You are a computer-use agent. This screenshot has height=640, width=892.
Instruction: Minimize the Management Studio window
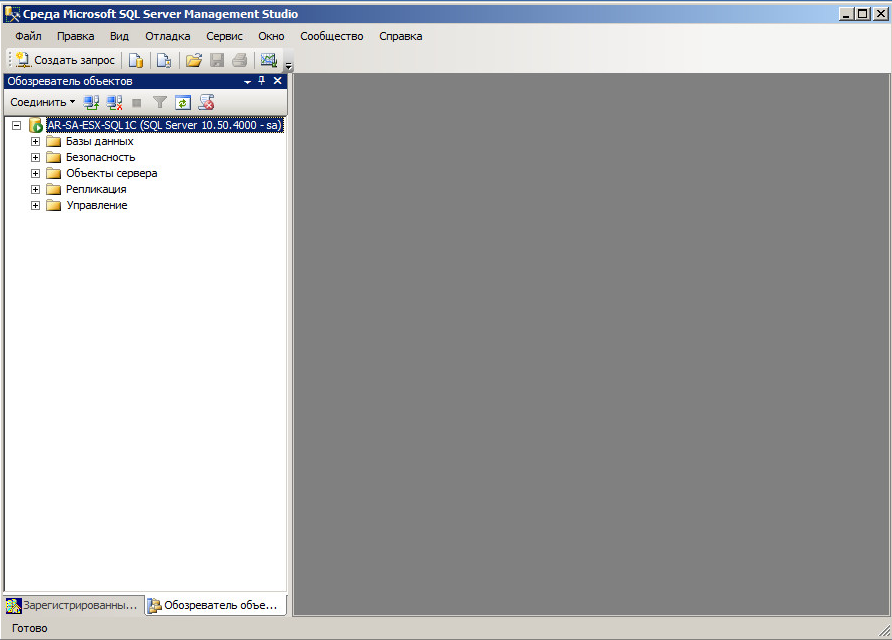click(846, 14)
